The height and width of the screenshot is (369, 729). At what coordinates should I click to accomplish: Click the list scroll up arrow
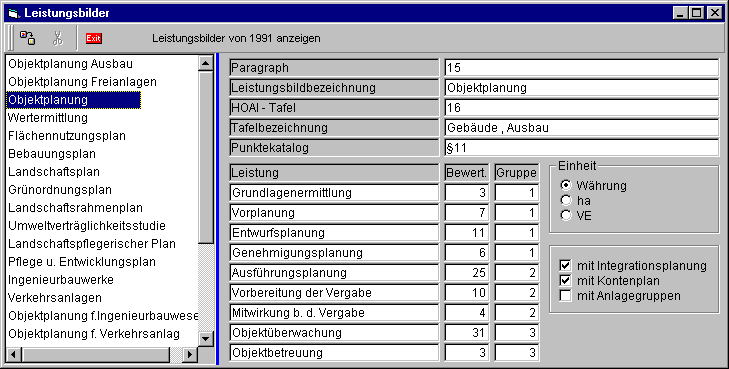coord(205,63)
